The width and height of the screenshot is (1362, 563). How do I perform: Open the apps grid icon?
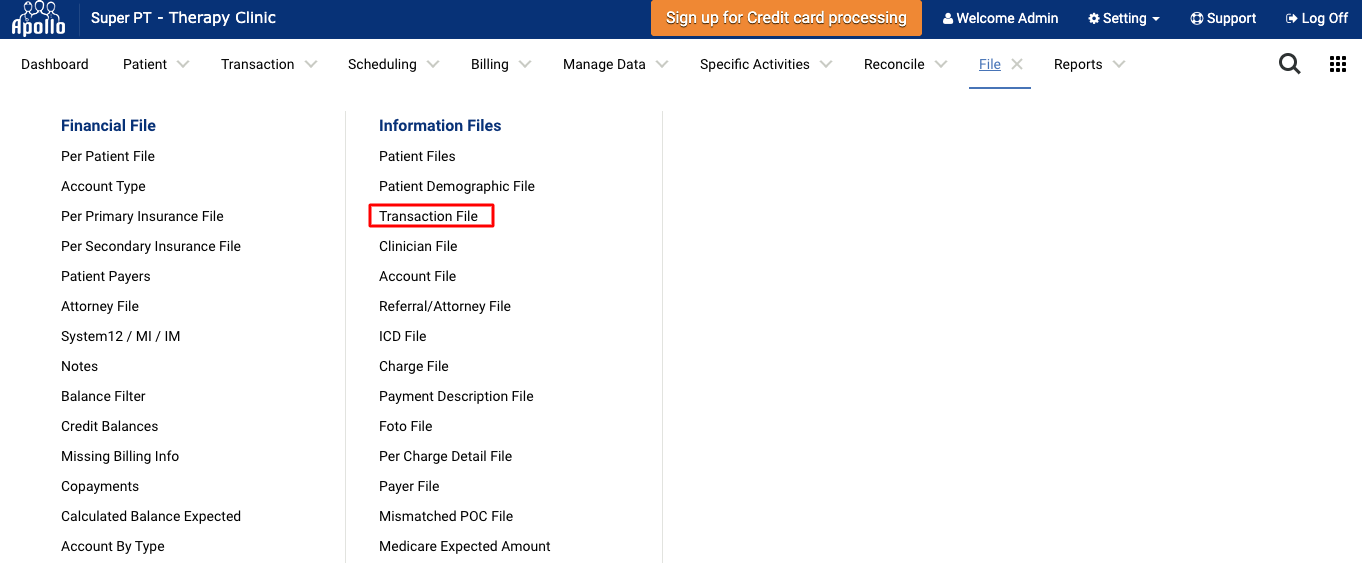tap(1338, 64)
